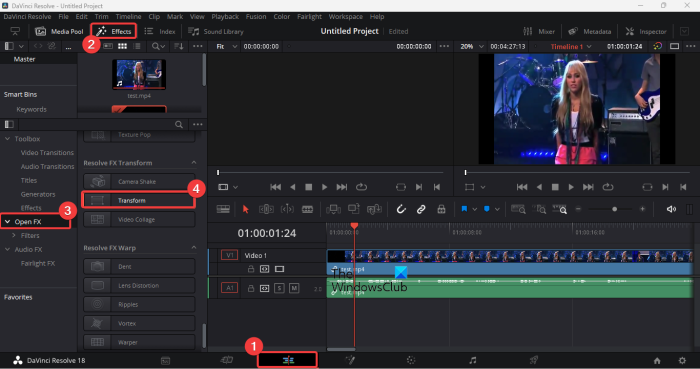Activate the selection mode arrow tool

pyautogui.click(x=245, y=209)
